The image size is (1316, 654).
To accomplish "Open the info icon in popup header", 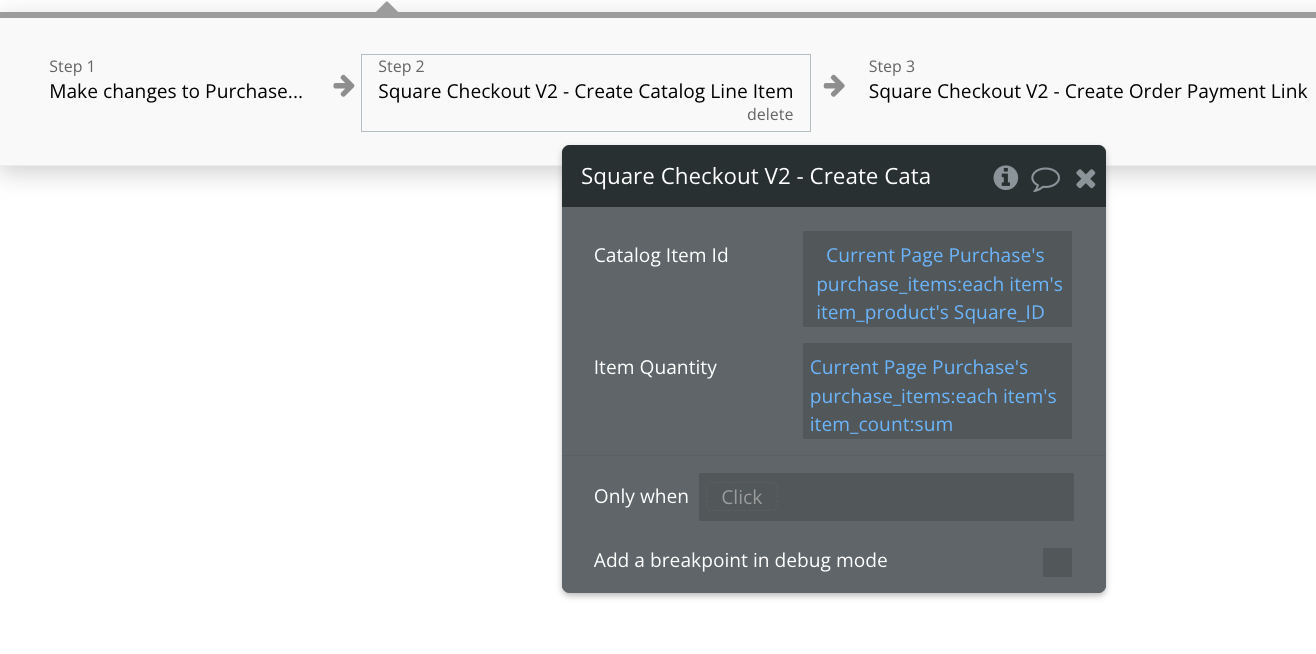I will pyautogui.click(x=1005, y=178).
